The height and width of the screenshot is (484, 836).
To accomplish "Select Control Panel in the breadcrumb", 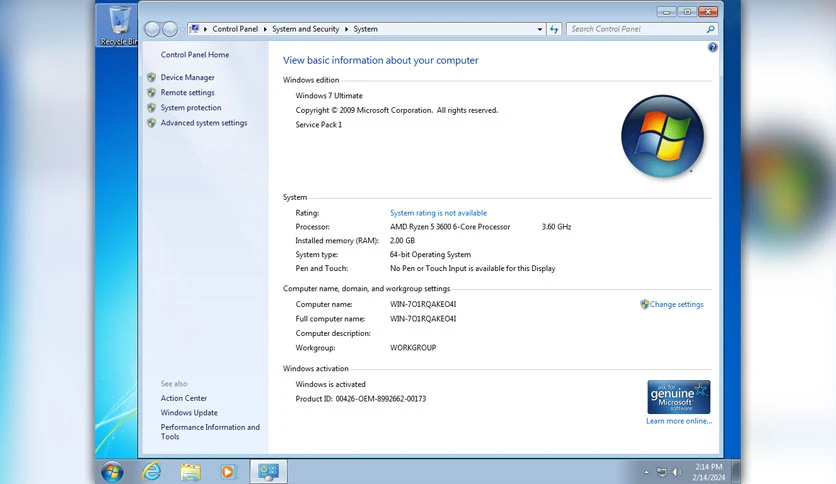I will click(235, 29).
